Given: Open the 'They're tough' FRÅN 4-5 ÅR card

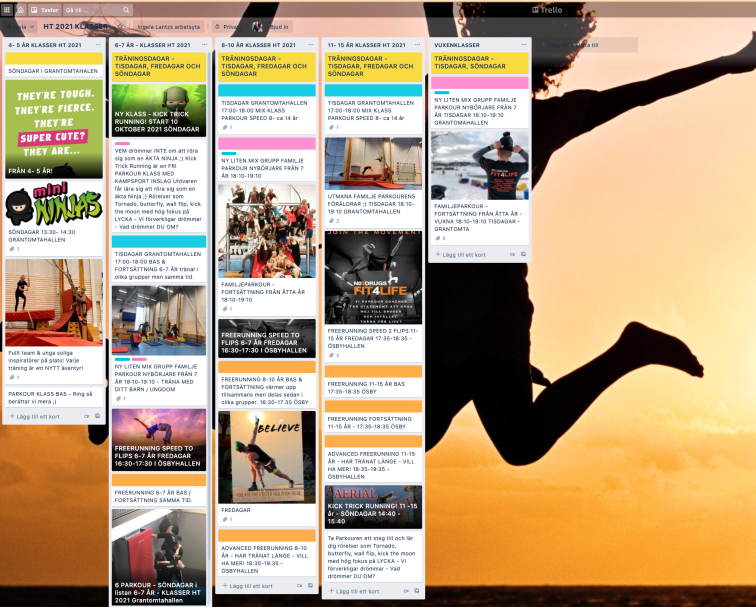Looking at the screenshot, I should pyautogui.click(x=54, y=129).
